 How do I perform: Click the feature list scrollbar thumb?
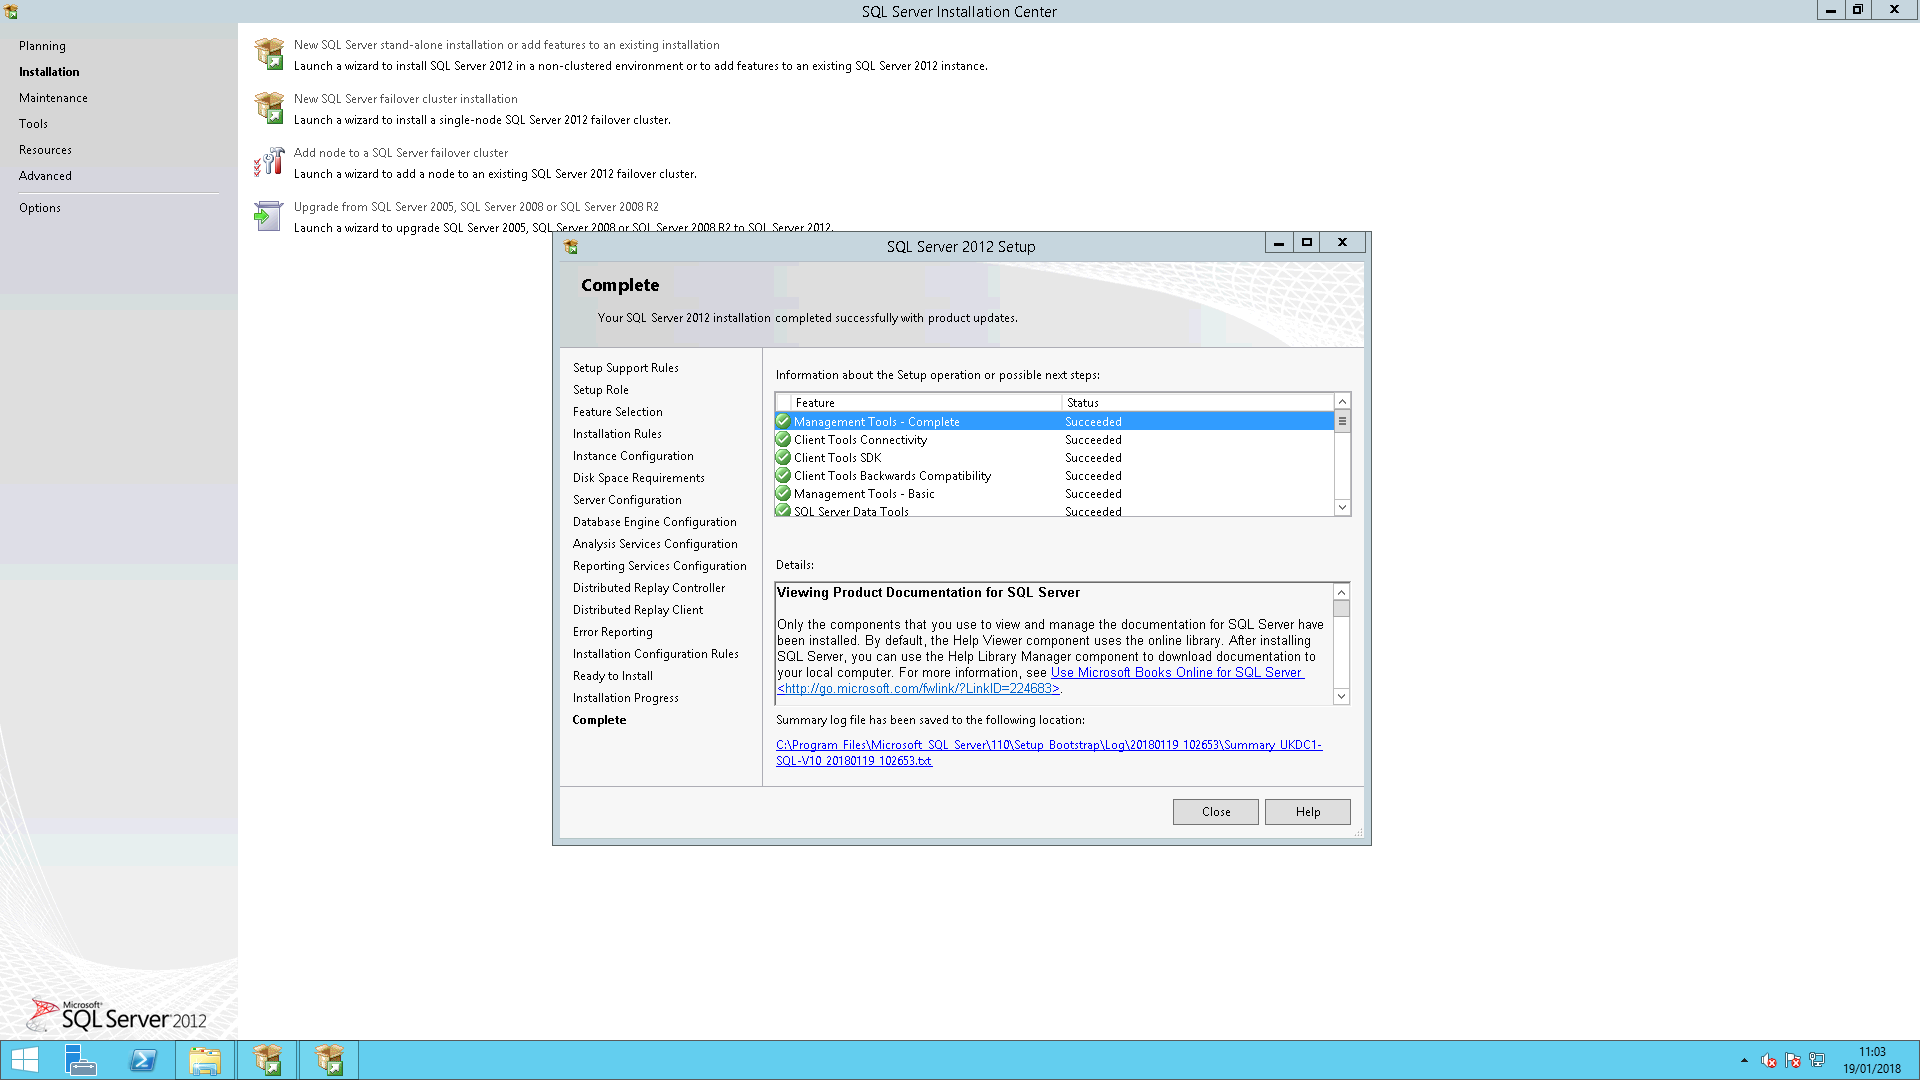tap(1342, 422)
